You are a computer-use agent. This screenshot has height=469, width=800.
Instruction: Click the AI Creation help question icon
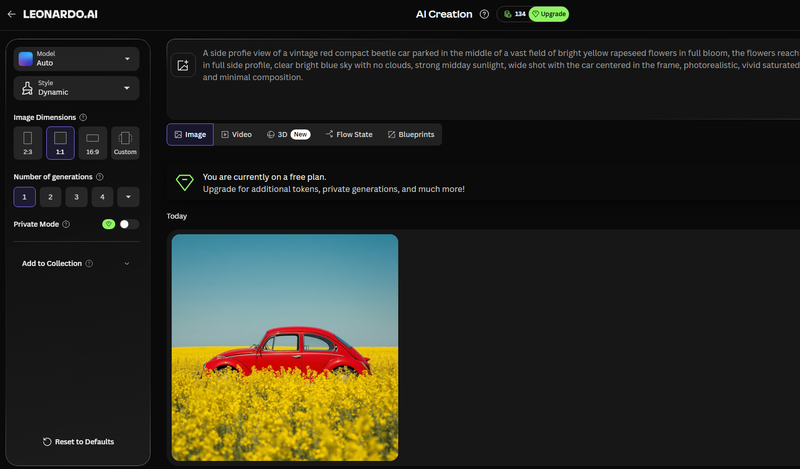click(x=484, y=14)
